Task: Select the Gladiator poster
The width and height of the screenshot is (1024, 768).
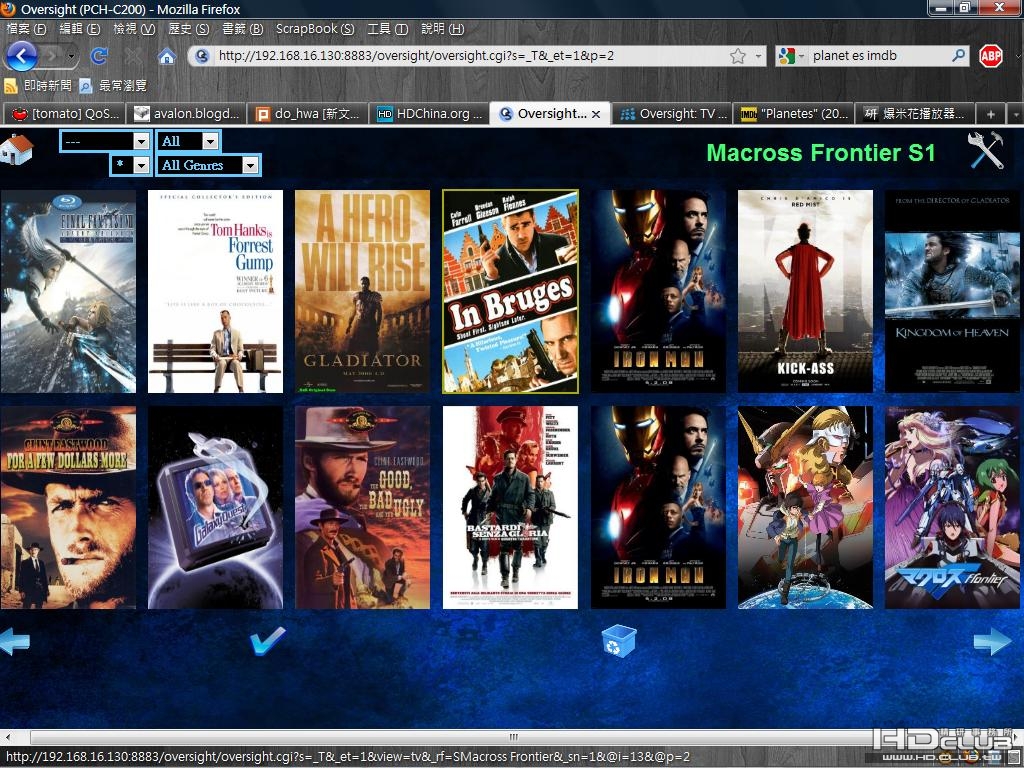Action: [x=362, y=291]
